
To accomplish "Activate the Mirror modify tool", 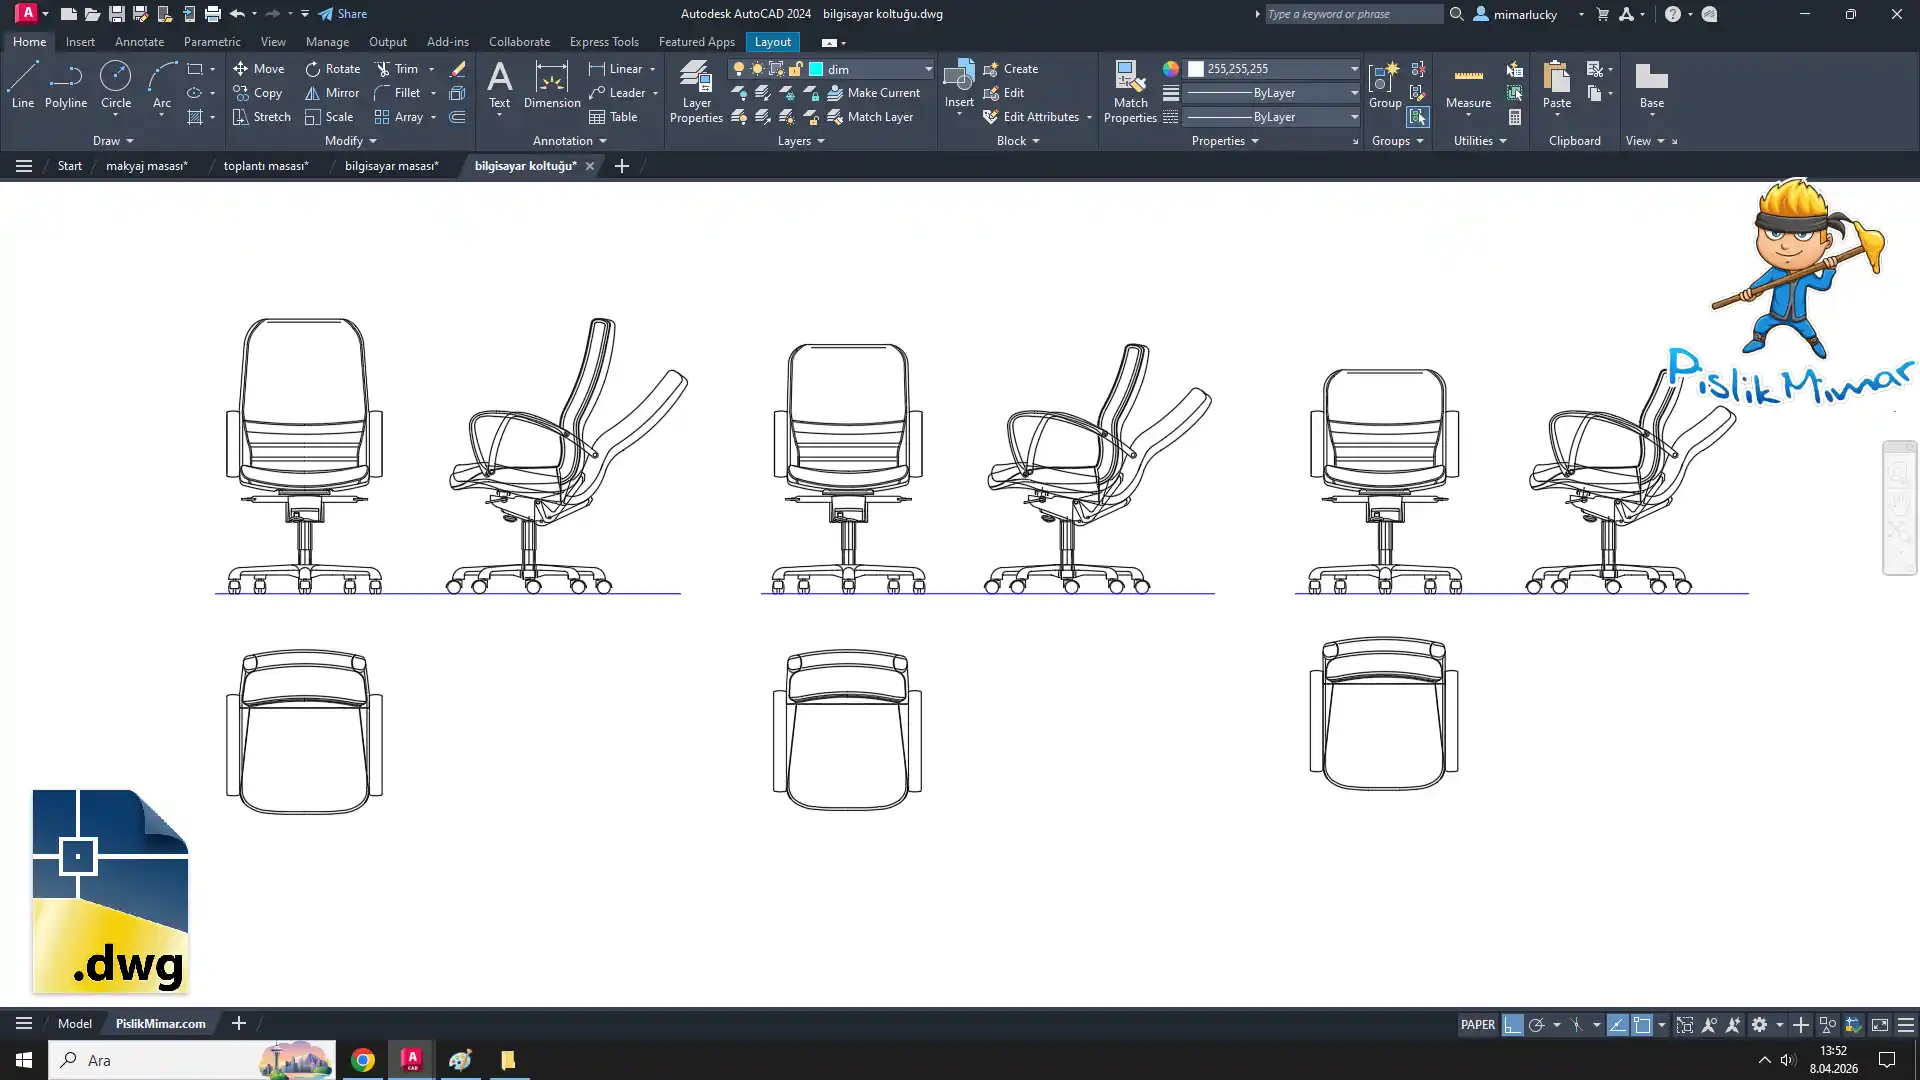I will pos(332,92).
